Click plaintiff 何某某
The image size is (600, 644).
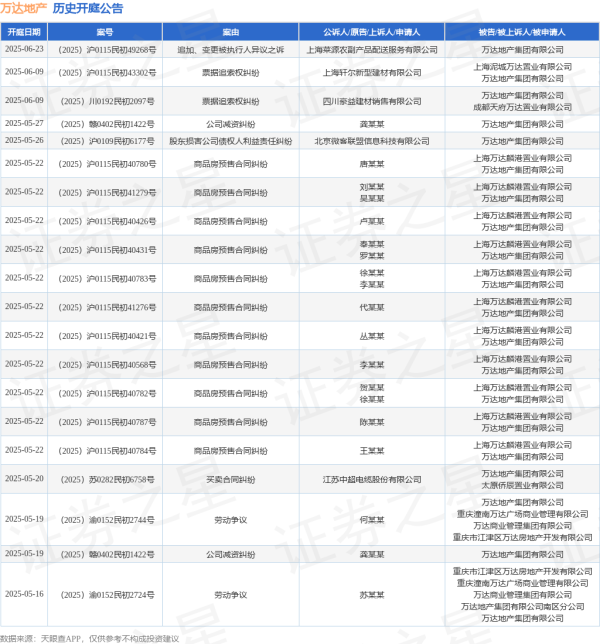pyautogui.click(x=372, y=520)
